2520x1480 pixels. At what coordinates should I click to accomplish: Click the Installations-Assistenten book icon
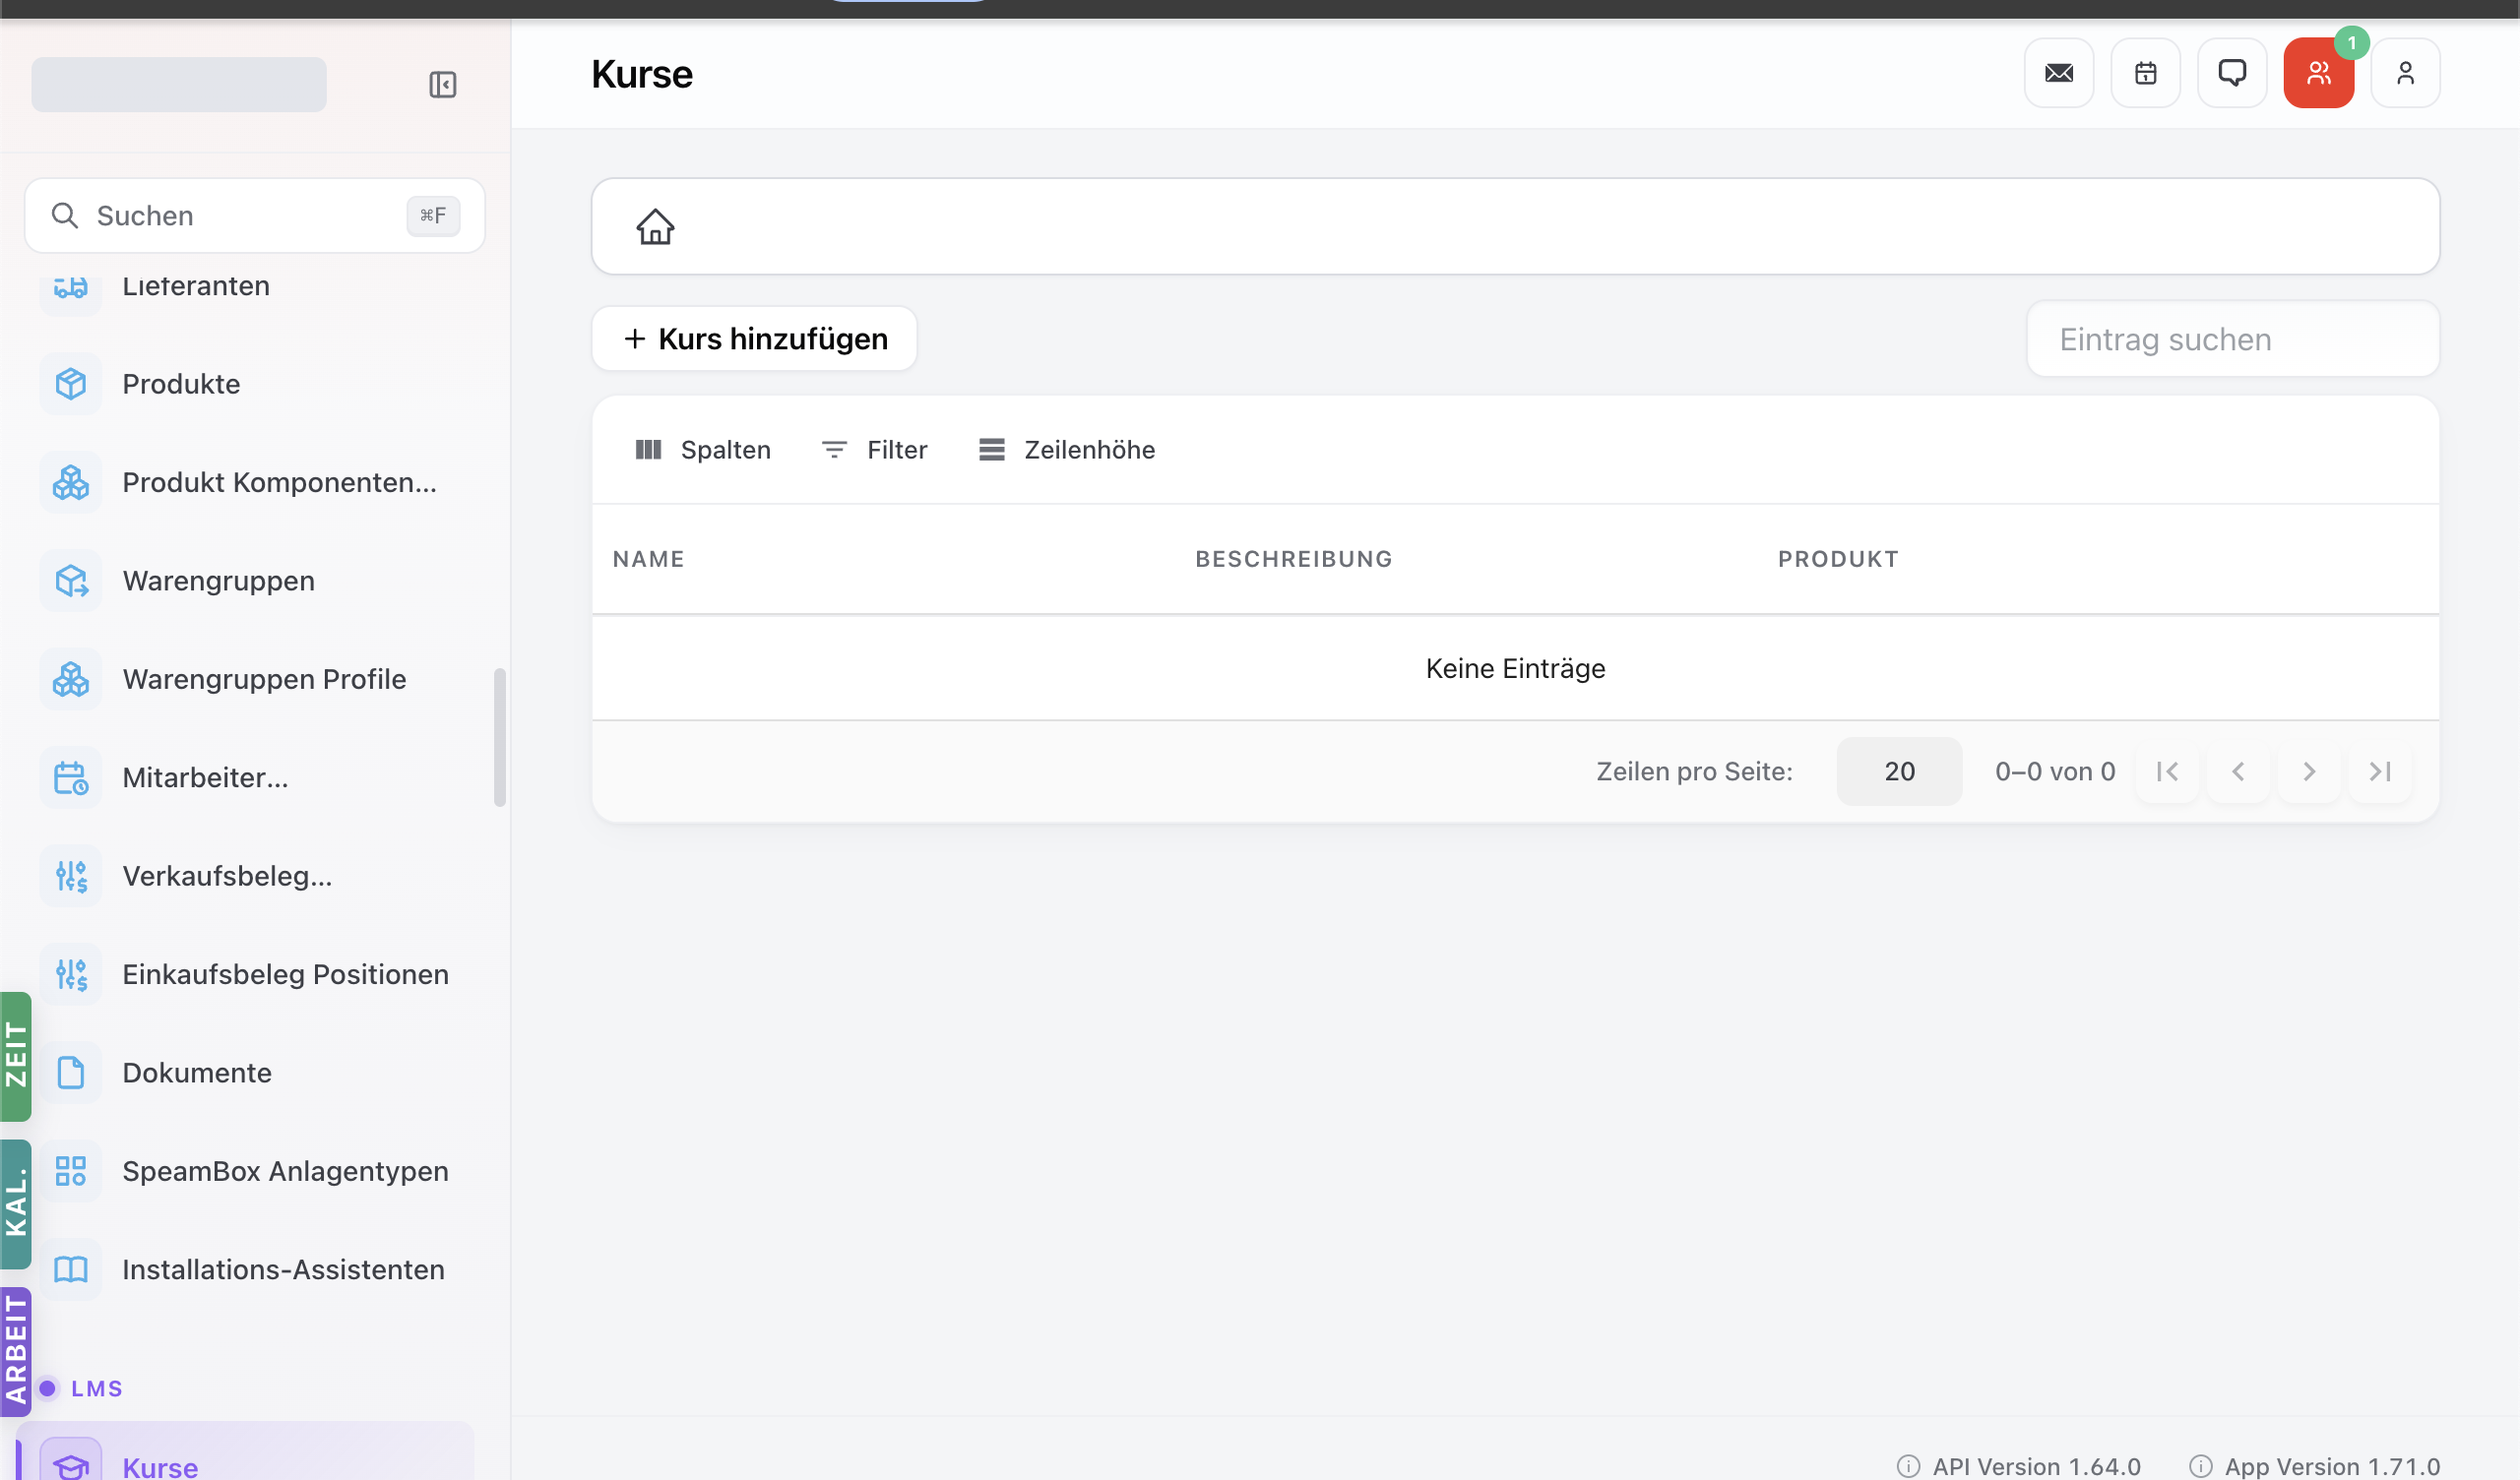(x=71, y=1270)
